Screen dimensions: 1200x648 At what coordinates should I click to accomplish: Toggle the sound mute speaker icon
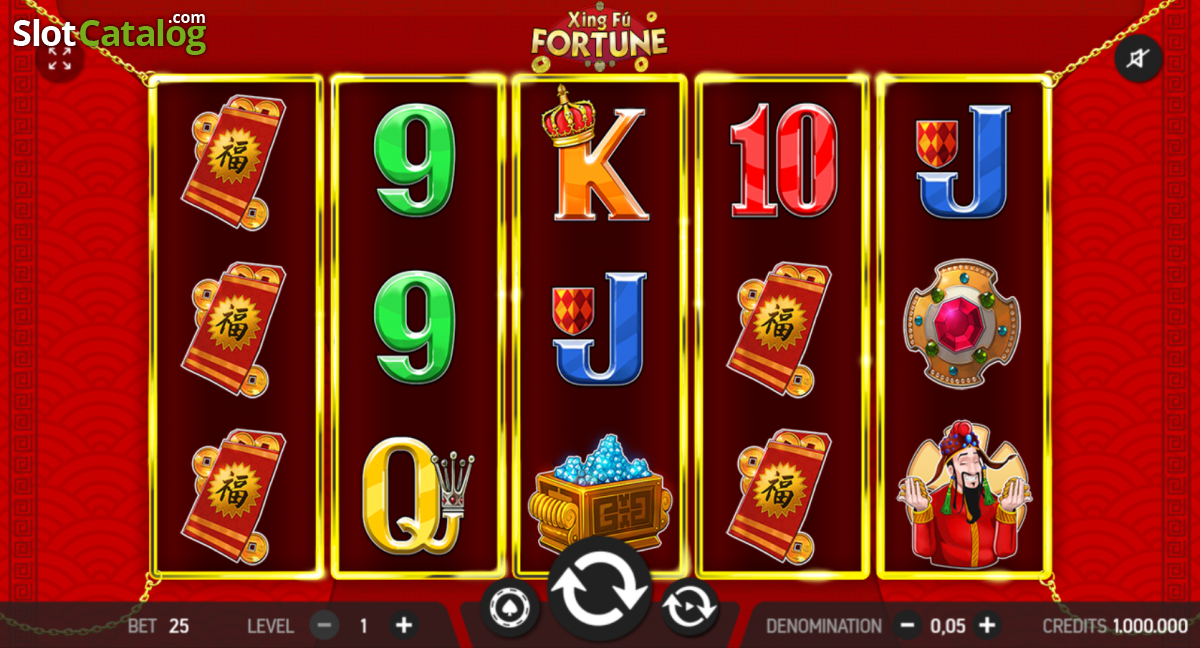[x=1139, y=58]
